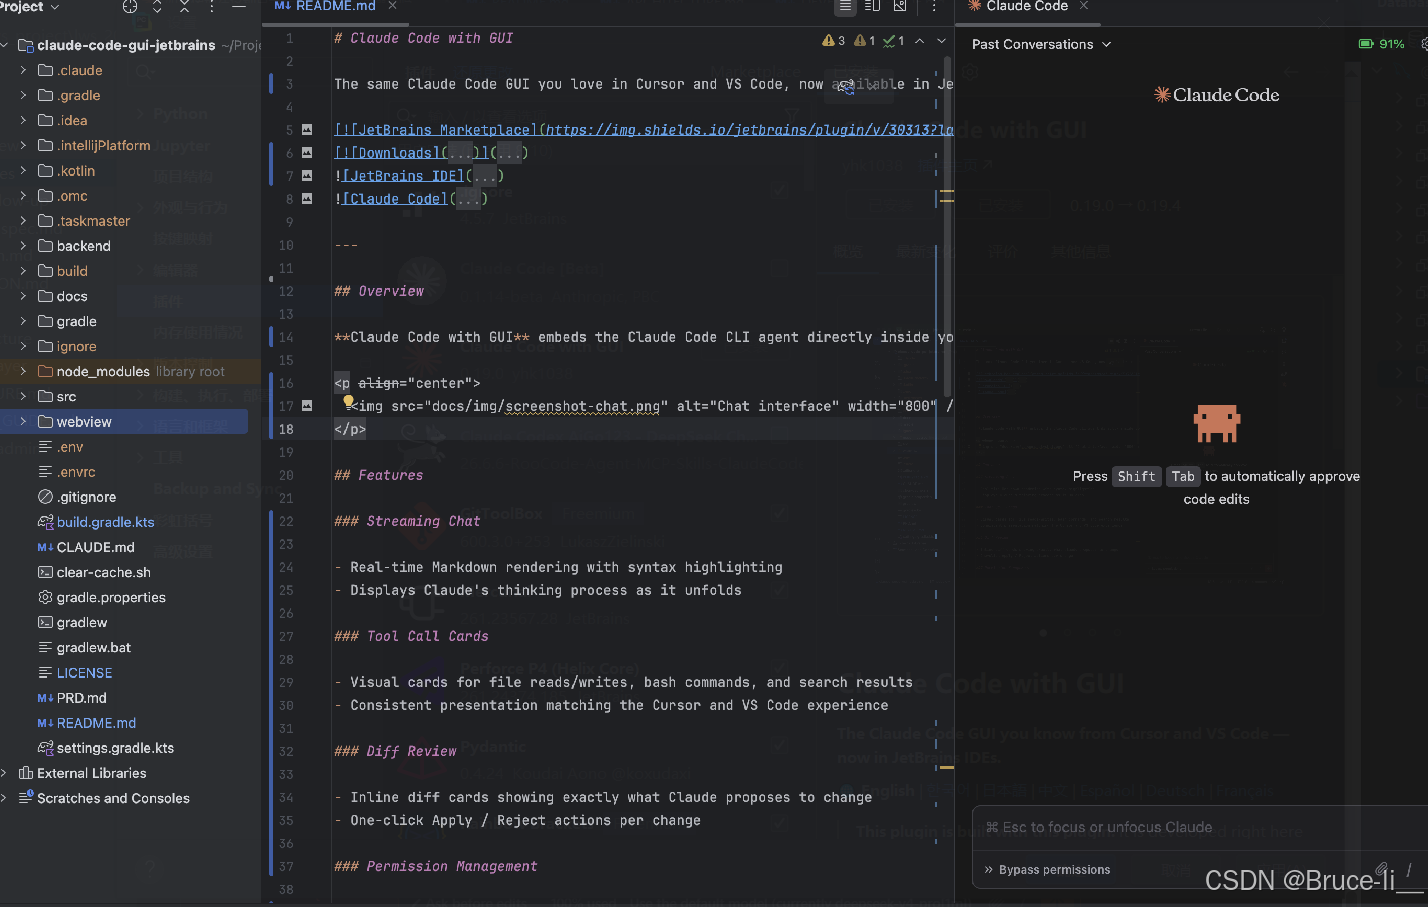Jump to previous highlighted problem arrow
Viewport: 1428px width, 907px height.
[919, 41]
